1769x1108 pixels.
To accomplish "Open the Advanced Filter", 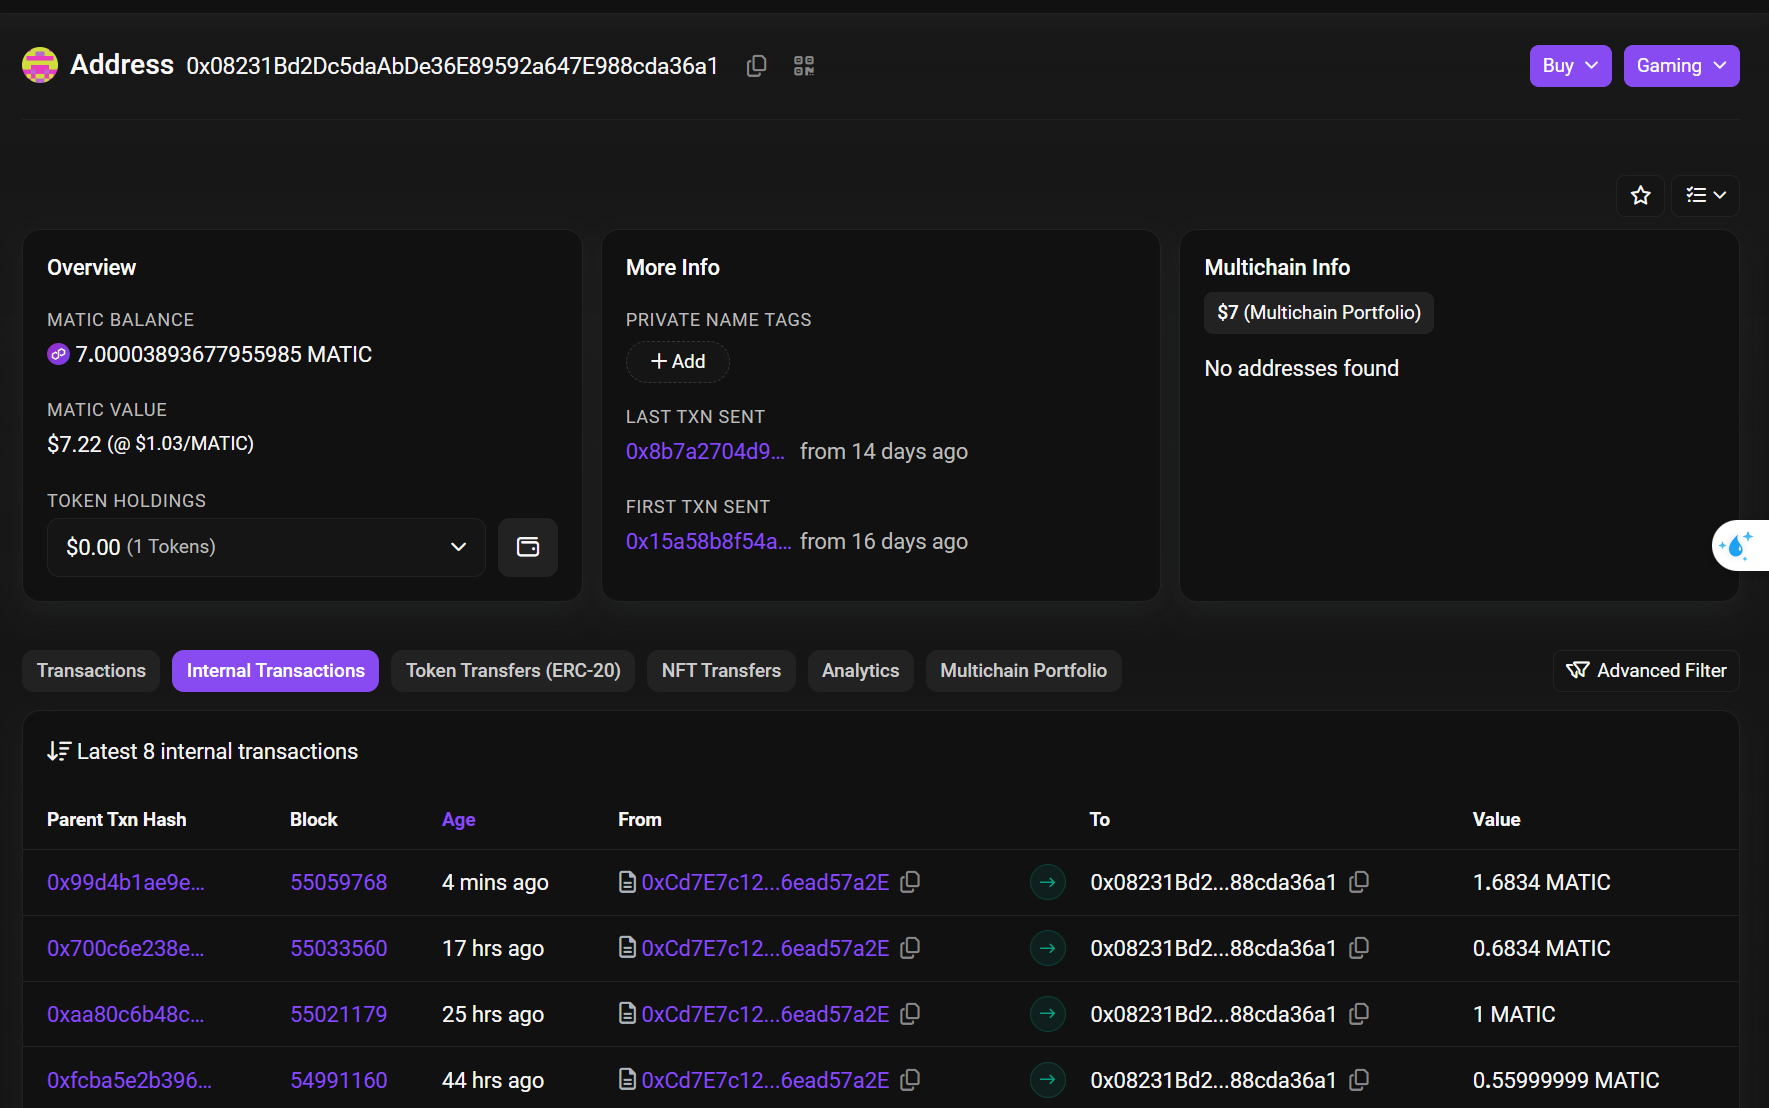I will pyautogui.click(x=1646, y=671).
